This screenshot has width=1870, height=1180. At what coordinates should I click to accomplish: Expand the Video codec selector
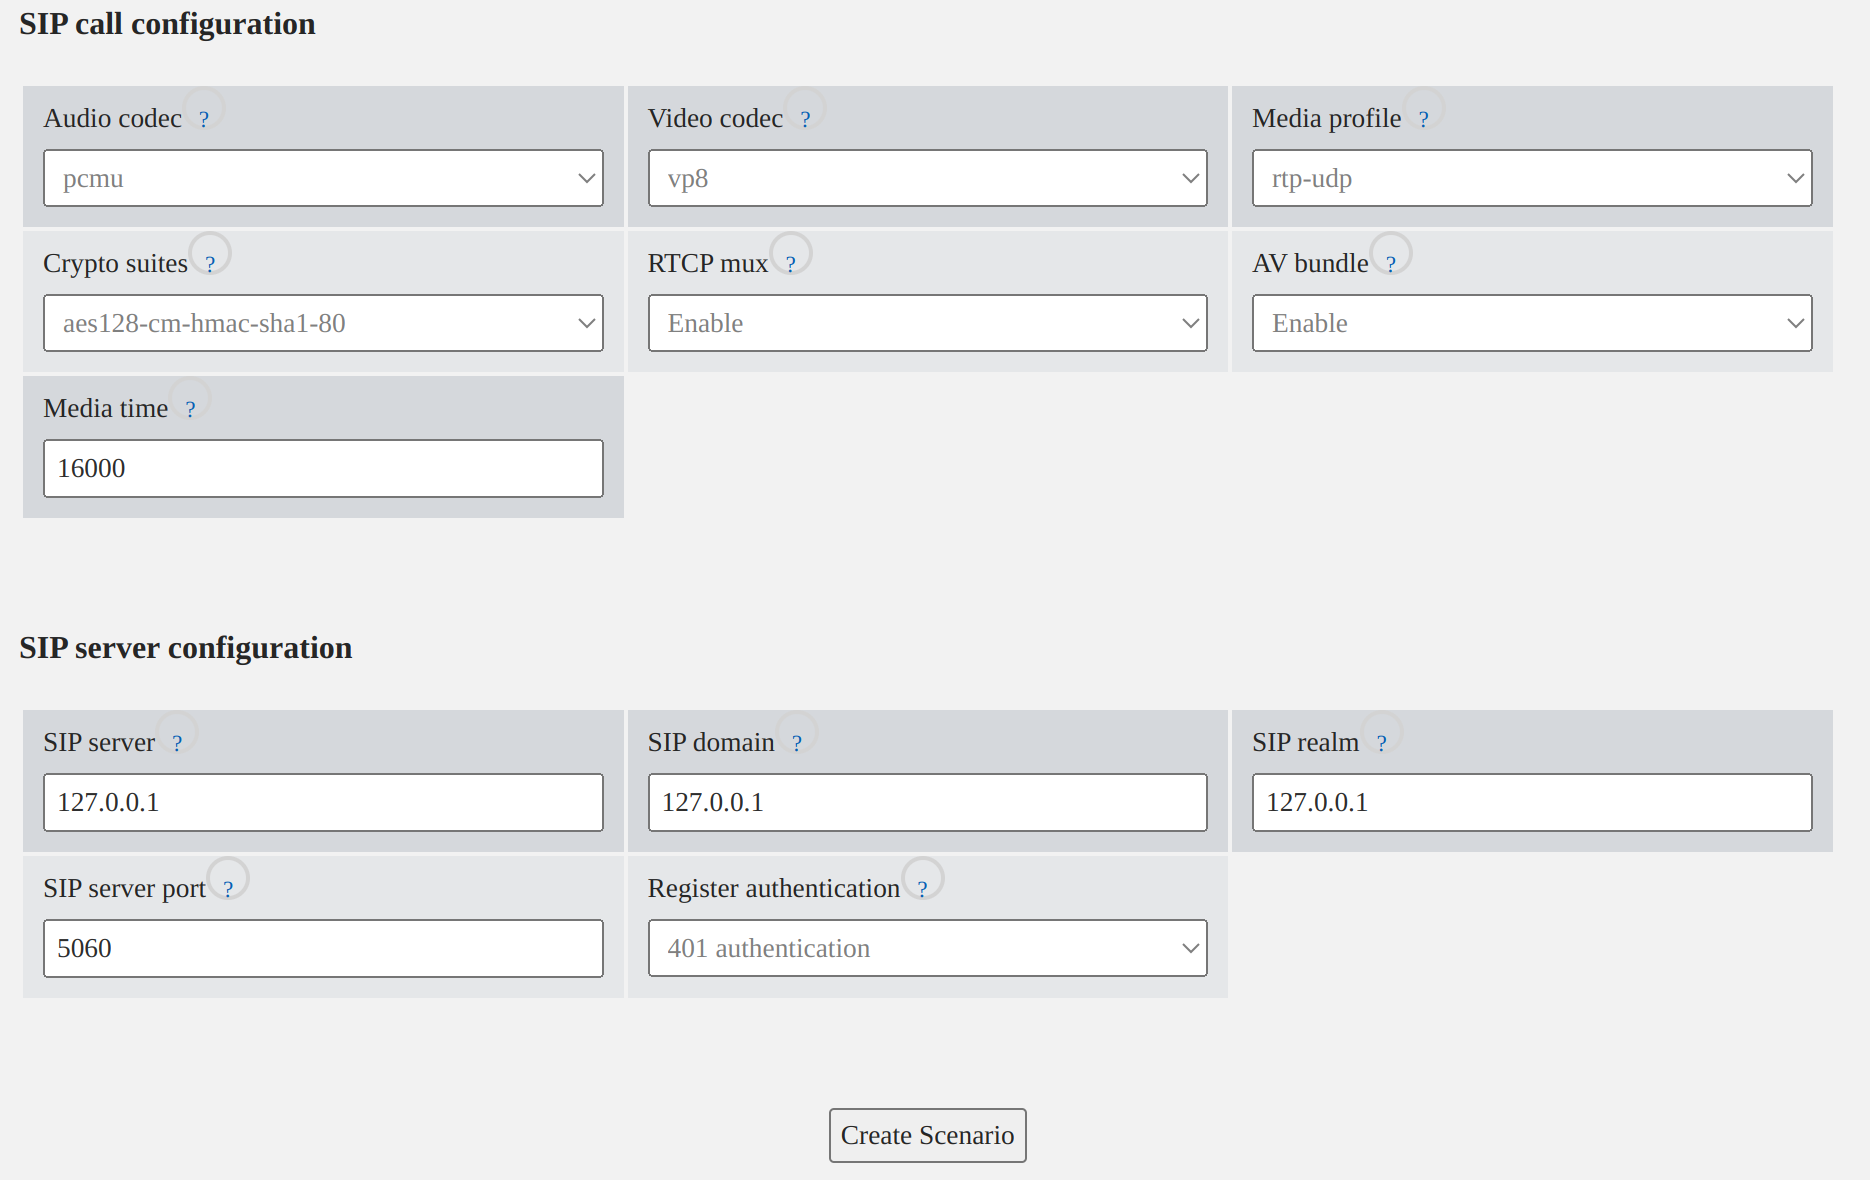pyautogui.click(x=927, y=178)
